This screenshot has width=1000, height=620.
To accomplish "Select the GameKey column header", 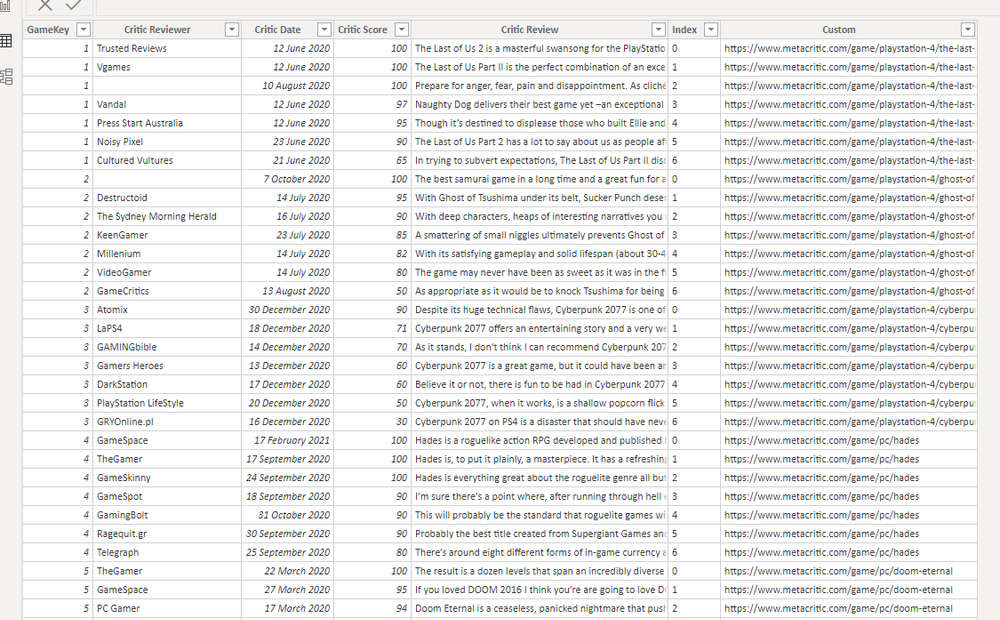I will [x=57, y=29].
